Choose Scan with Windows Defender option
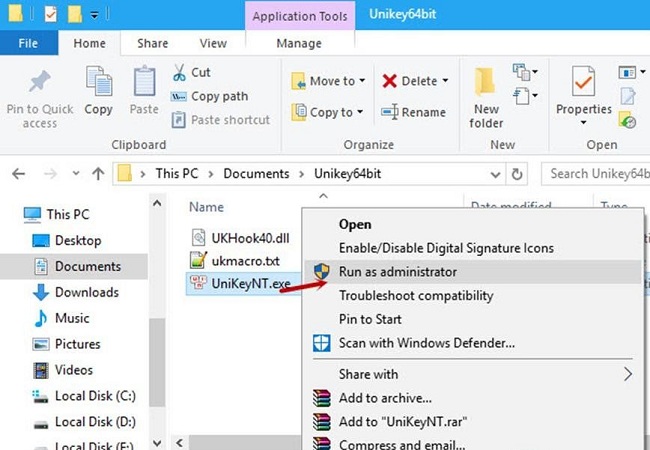 pos(426,343)
